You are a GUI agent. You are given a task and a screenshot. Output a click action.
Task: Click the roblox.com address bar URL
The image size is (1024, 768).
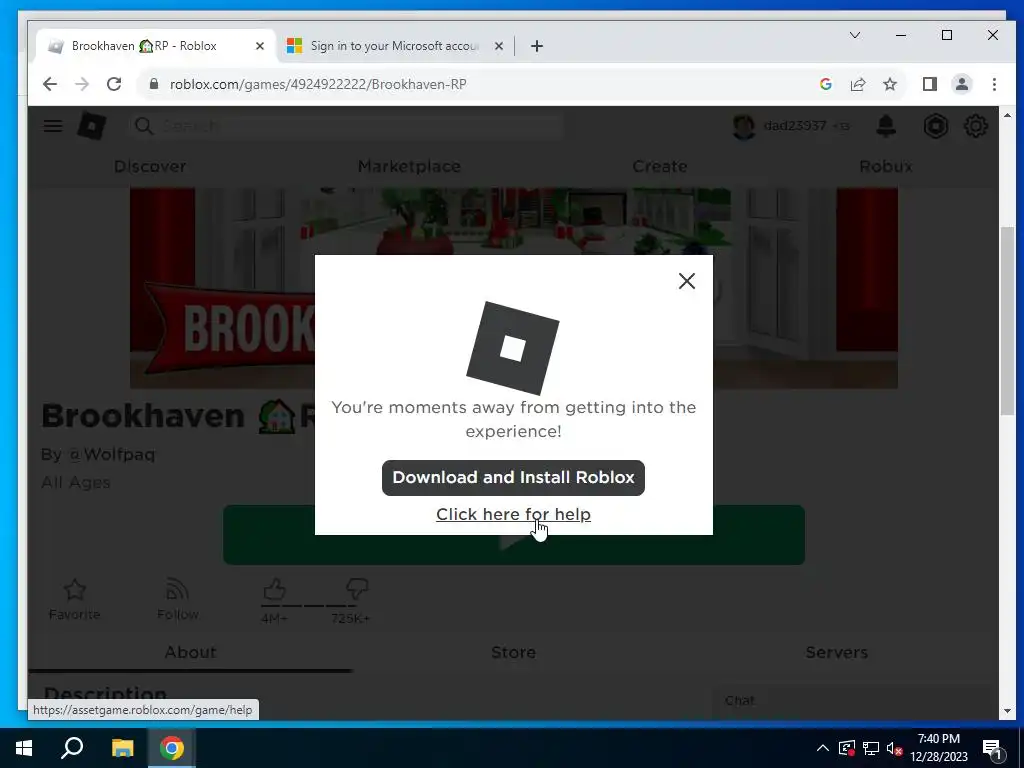[x=318, y=84]
